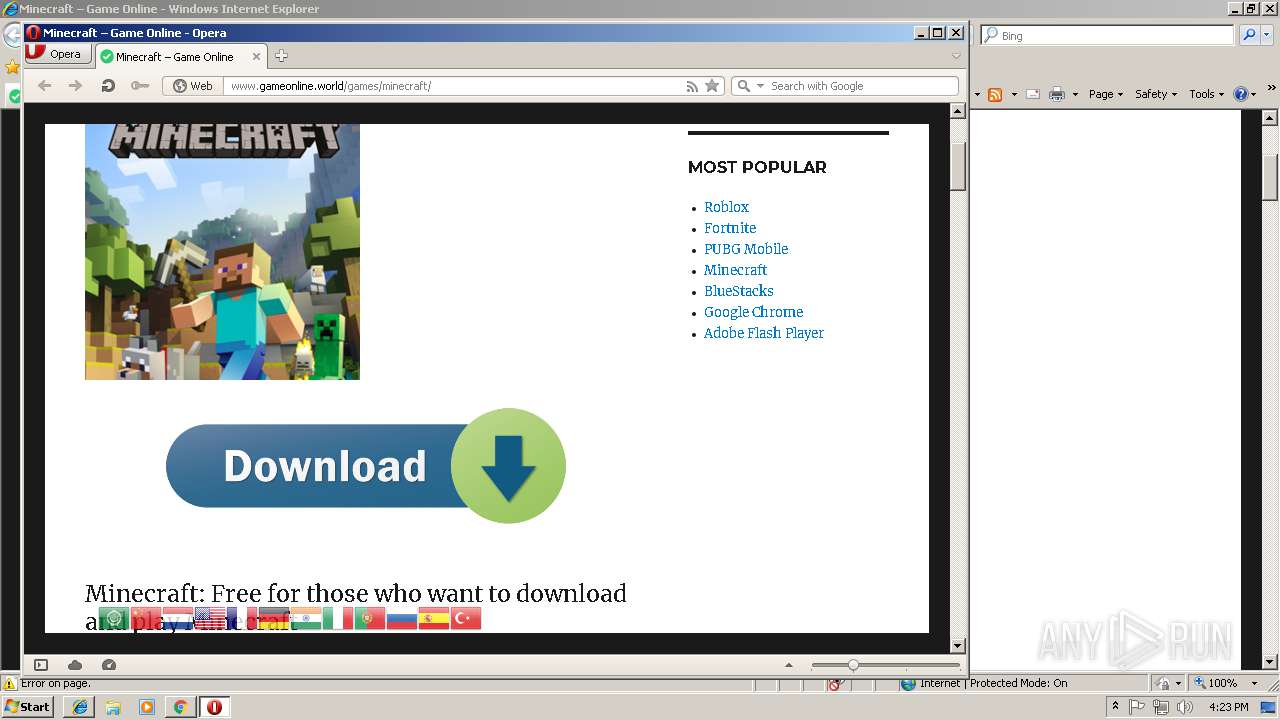This screenshot has width=1280, height=720.
Task: Select Hindi India flag
Action: coord(306,619)
